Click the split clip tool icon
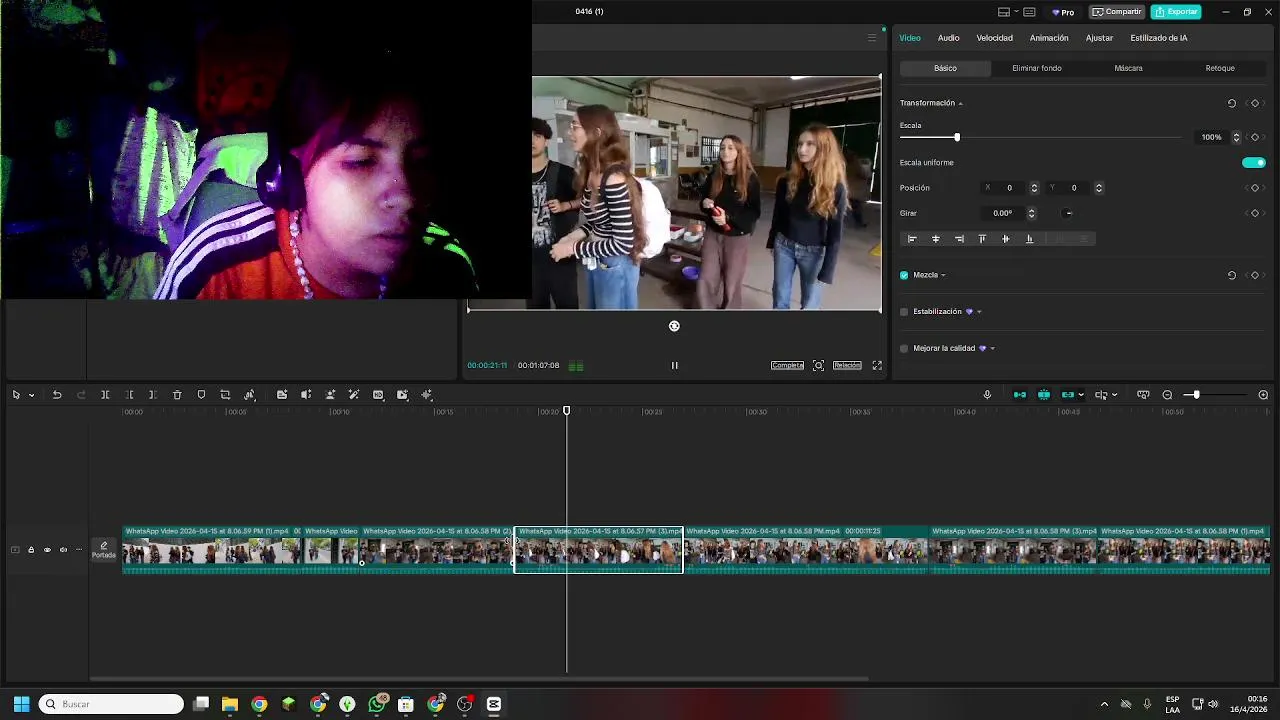1280x720 pixels. click(x=105, y=395)
